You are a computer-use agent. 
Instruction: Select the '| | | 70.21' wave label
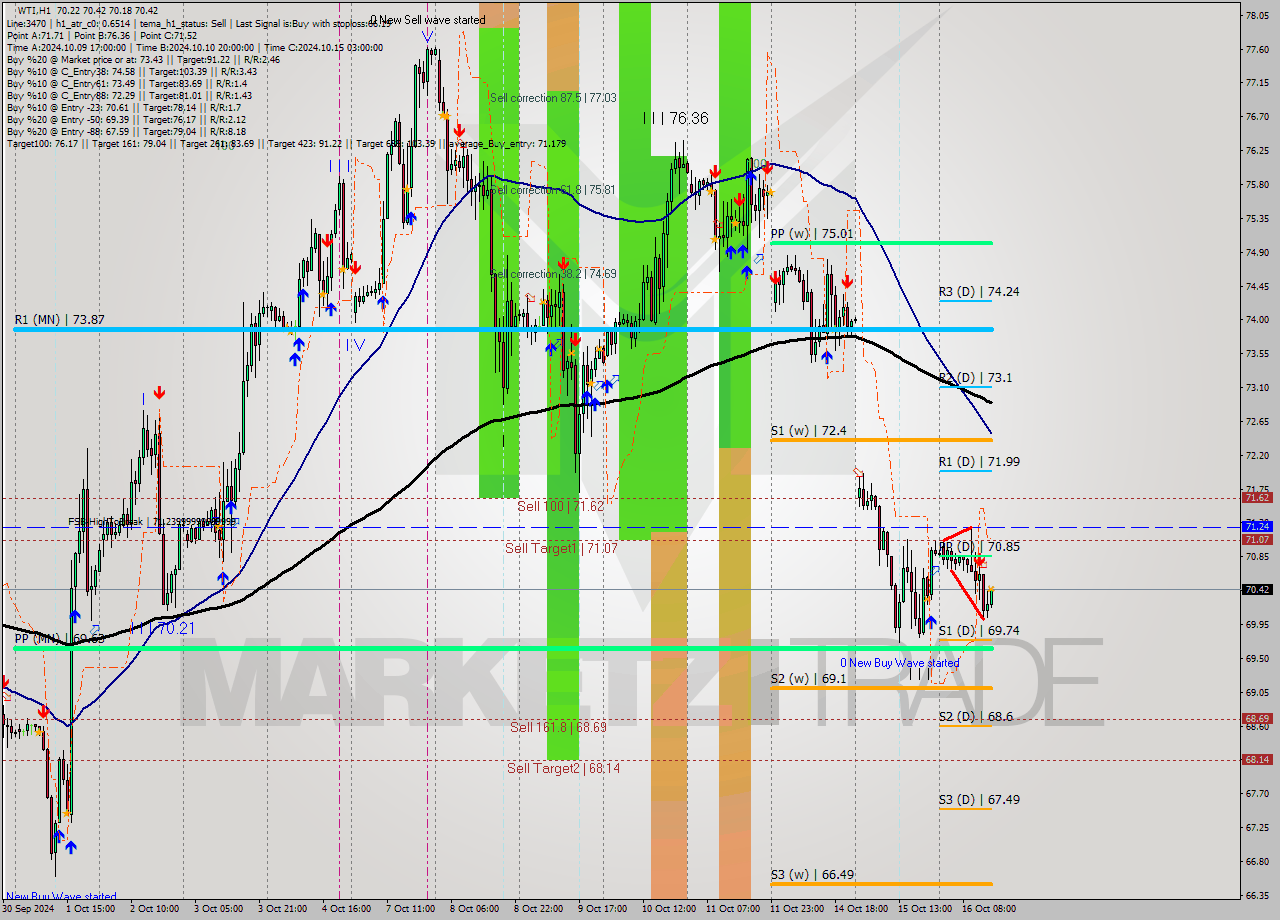click(x=161, y=629)
